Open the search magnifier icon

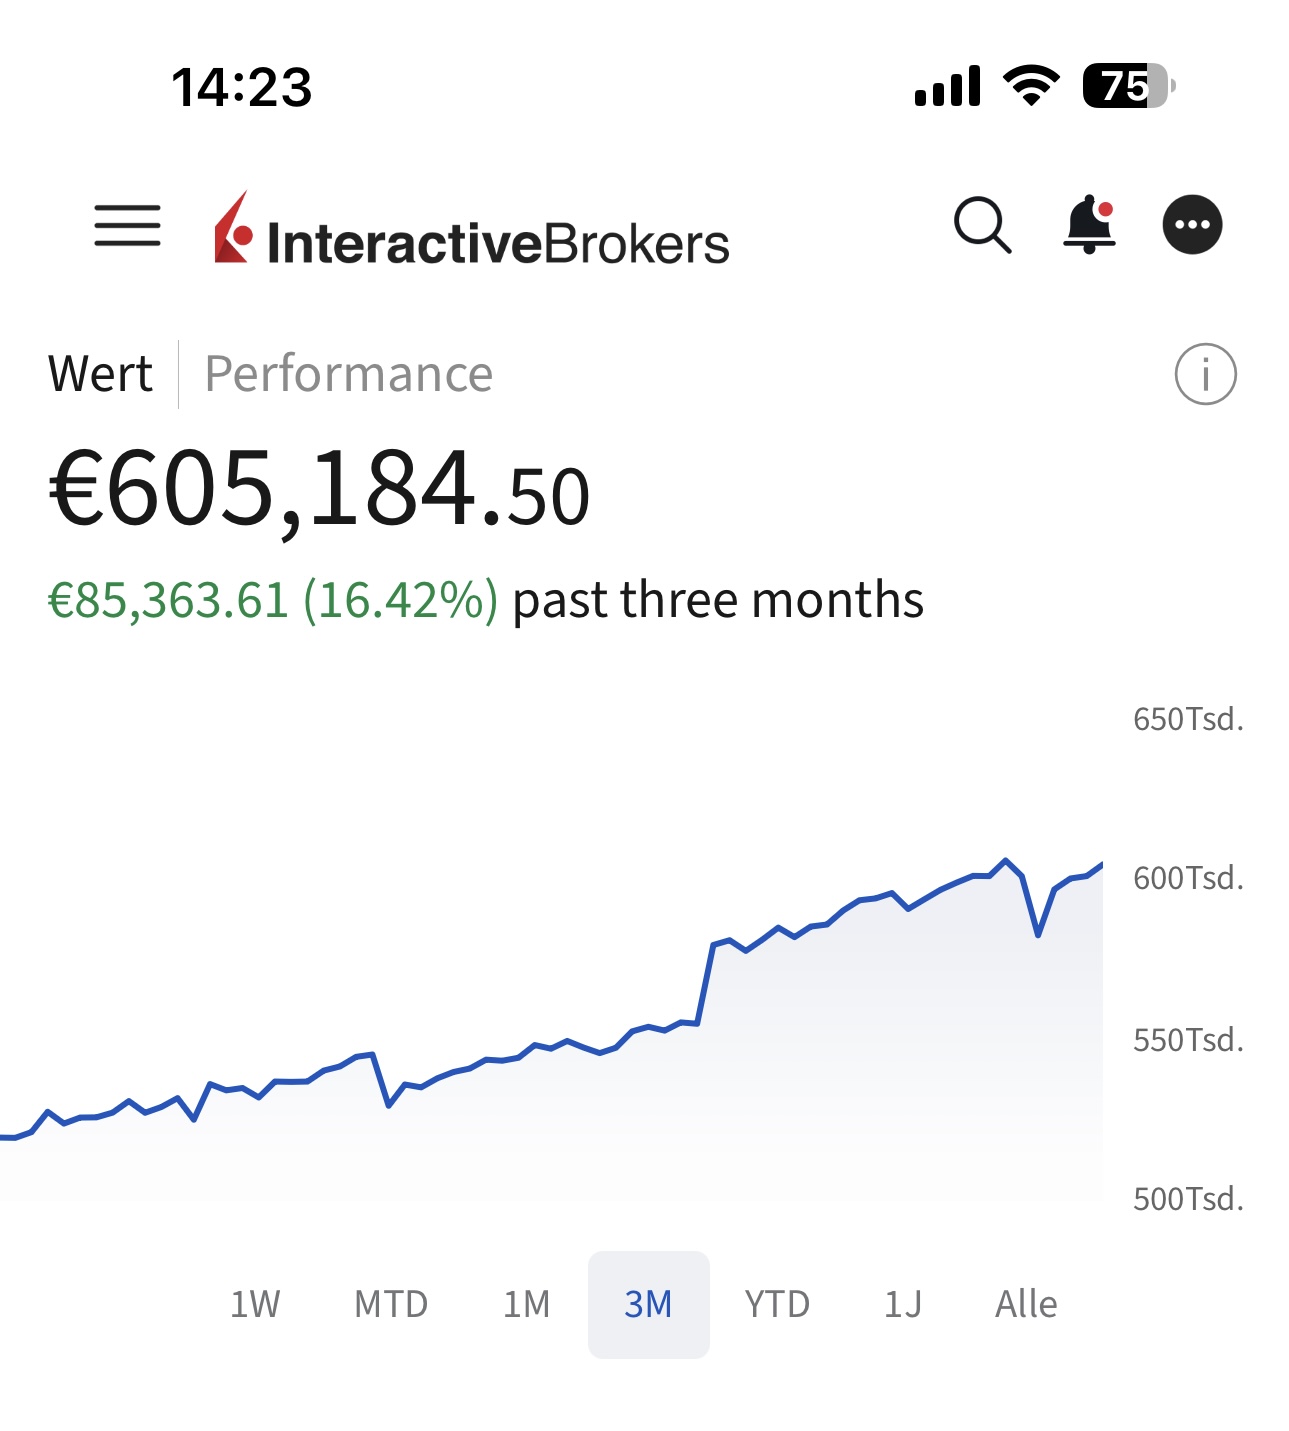coord(982,225)
